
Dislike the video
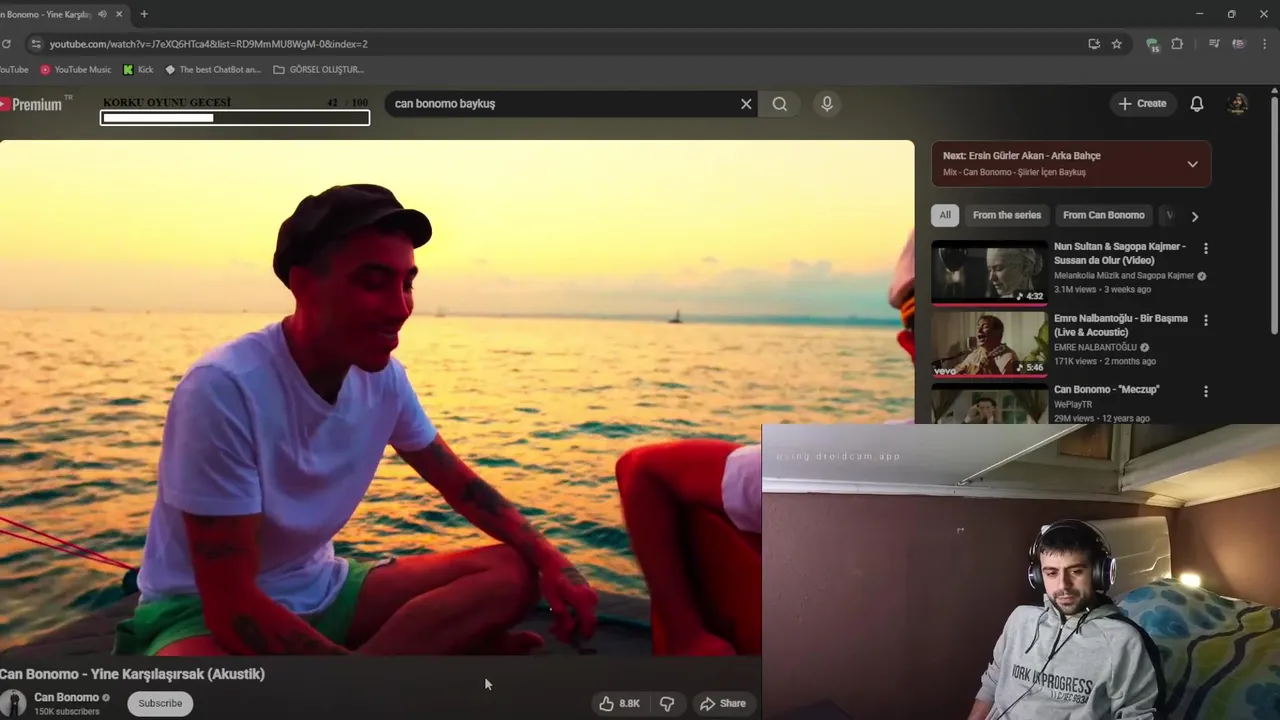click(667, 704)
